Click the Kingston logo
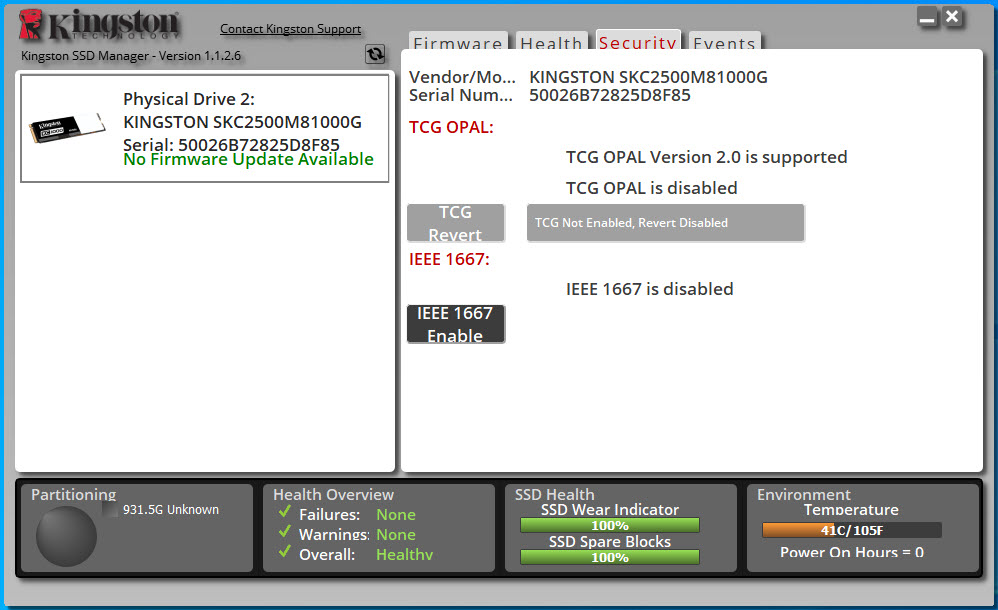The width and height of the screenshot is (998, 610). click(99, 25)
